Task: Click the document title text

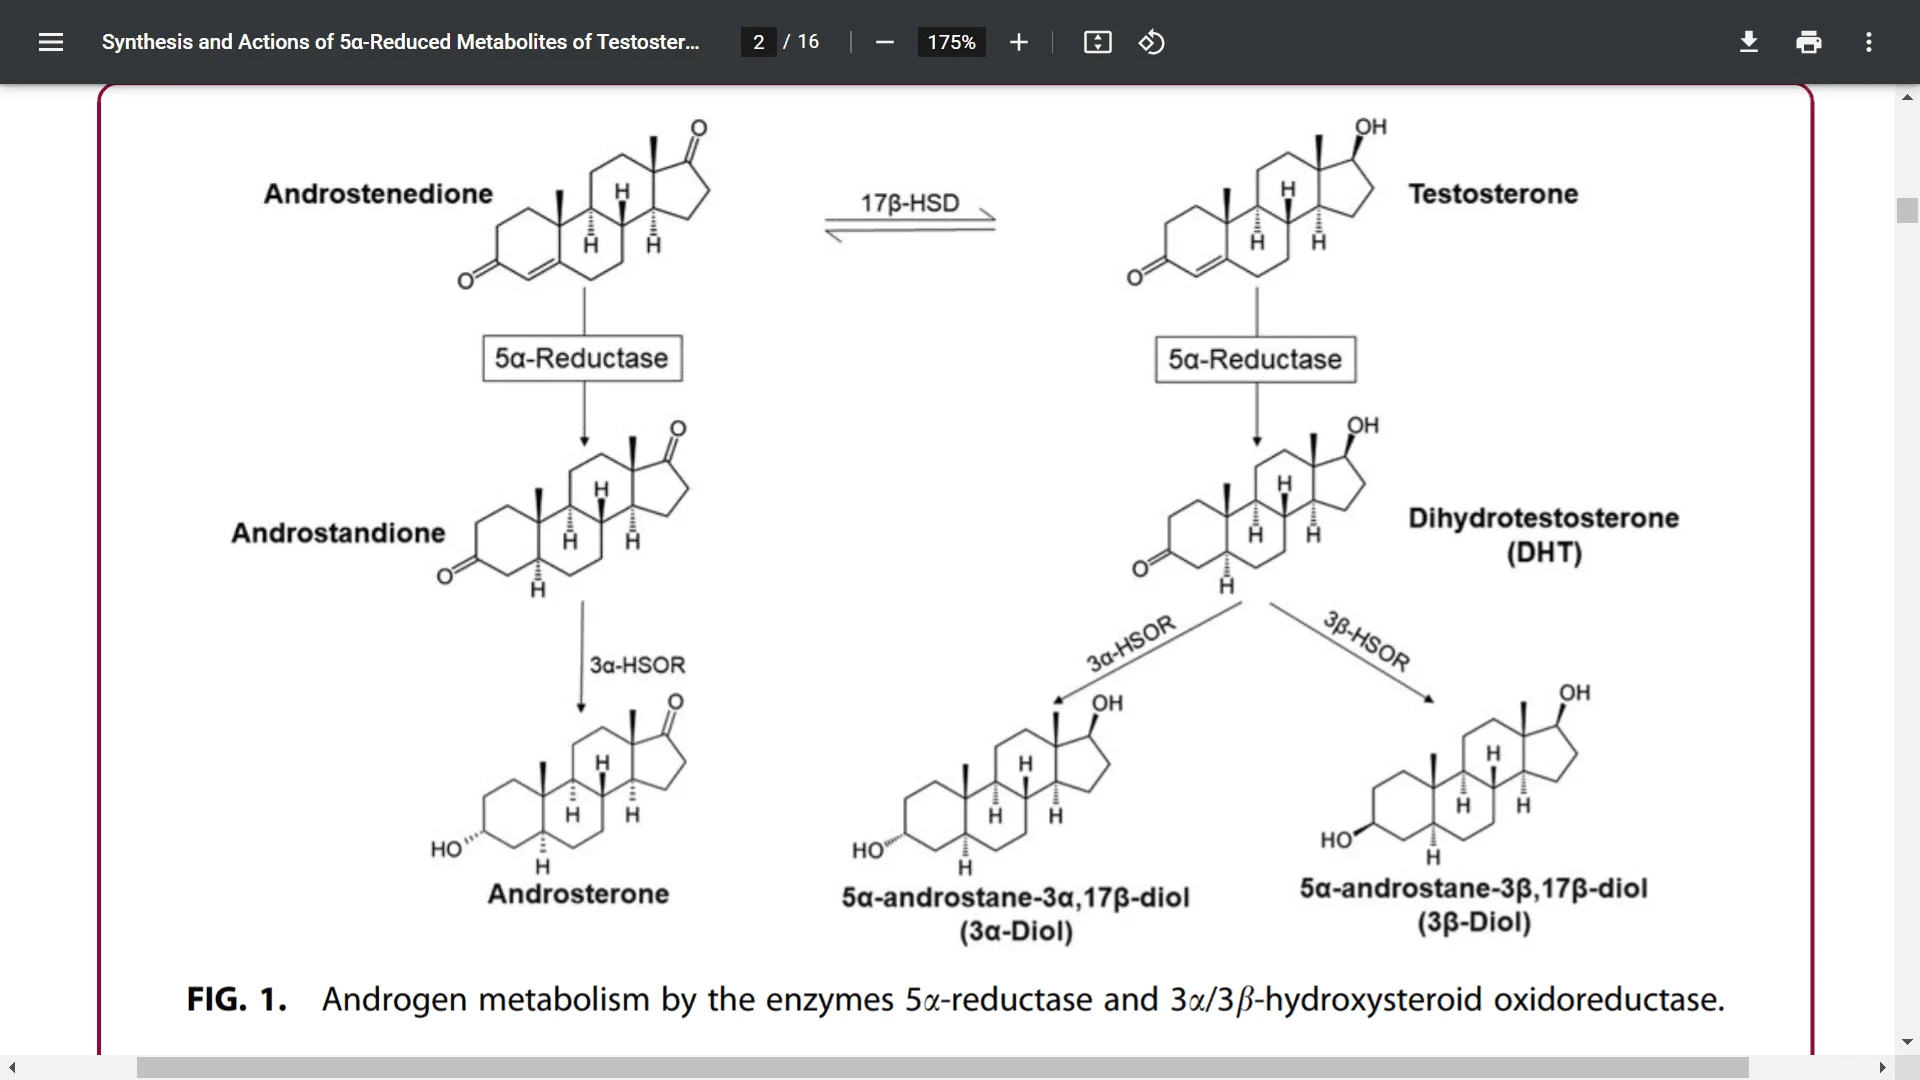Action: pos(400,42)
